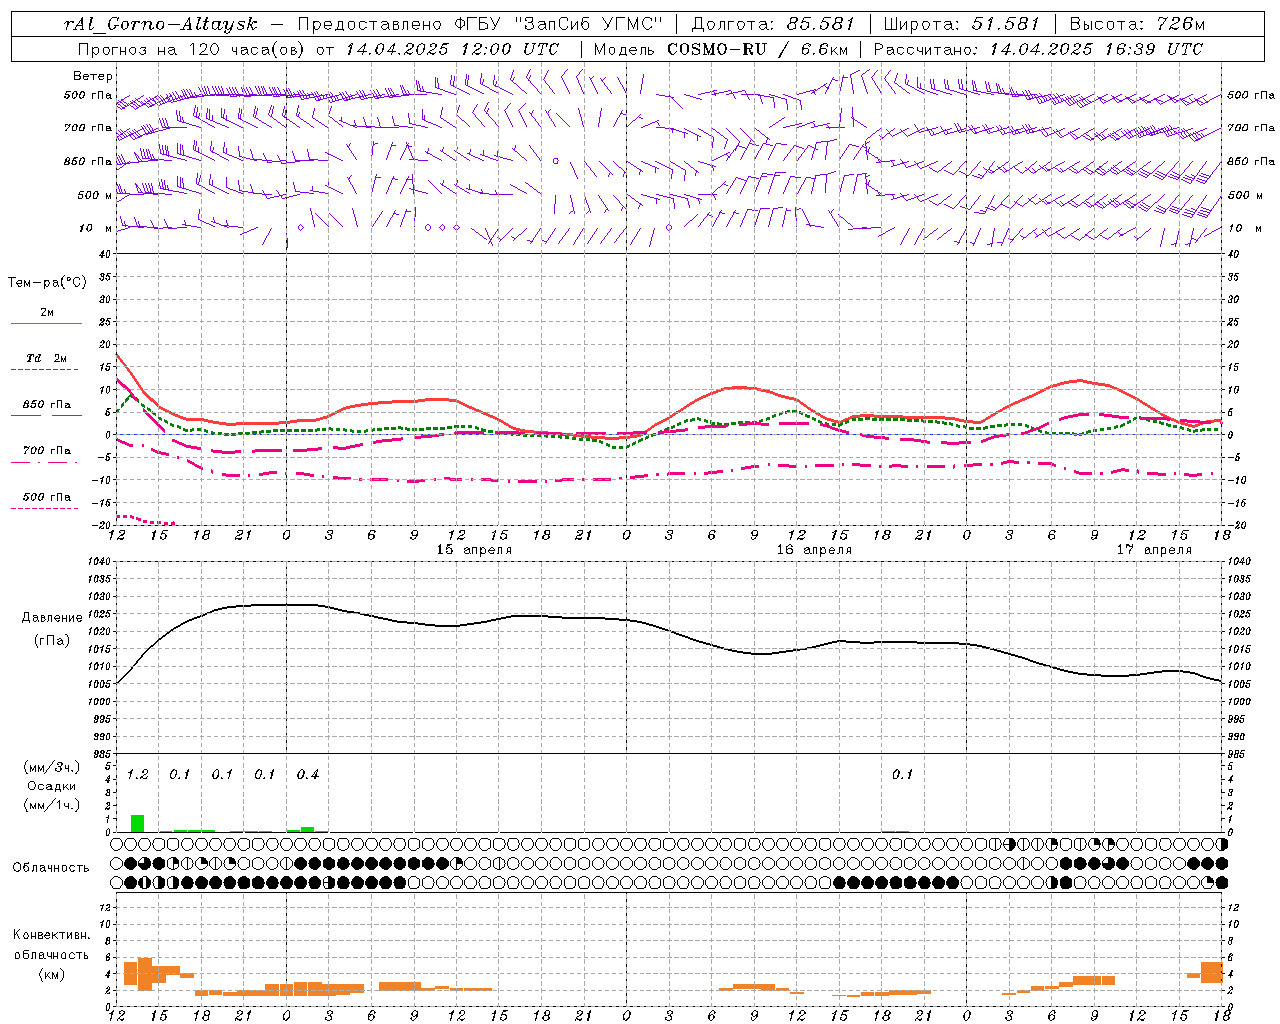Click the (гПа) unit label under Давление
1280x1024 pixels.
52,640
